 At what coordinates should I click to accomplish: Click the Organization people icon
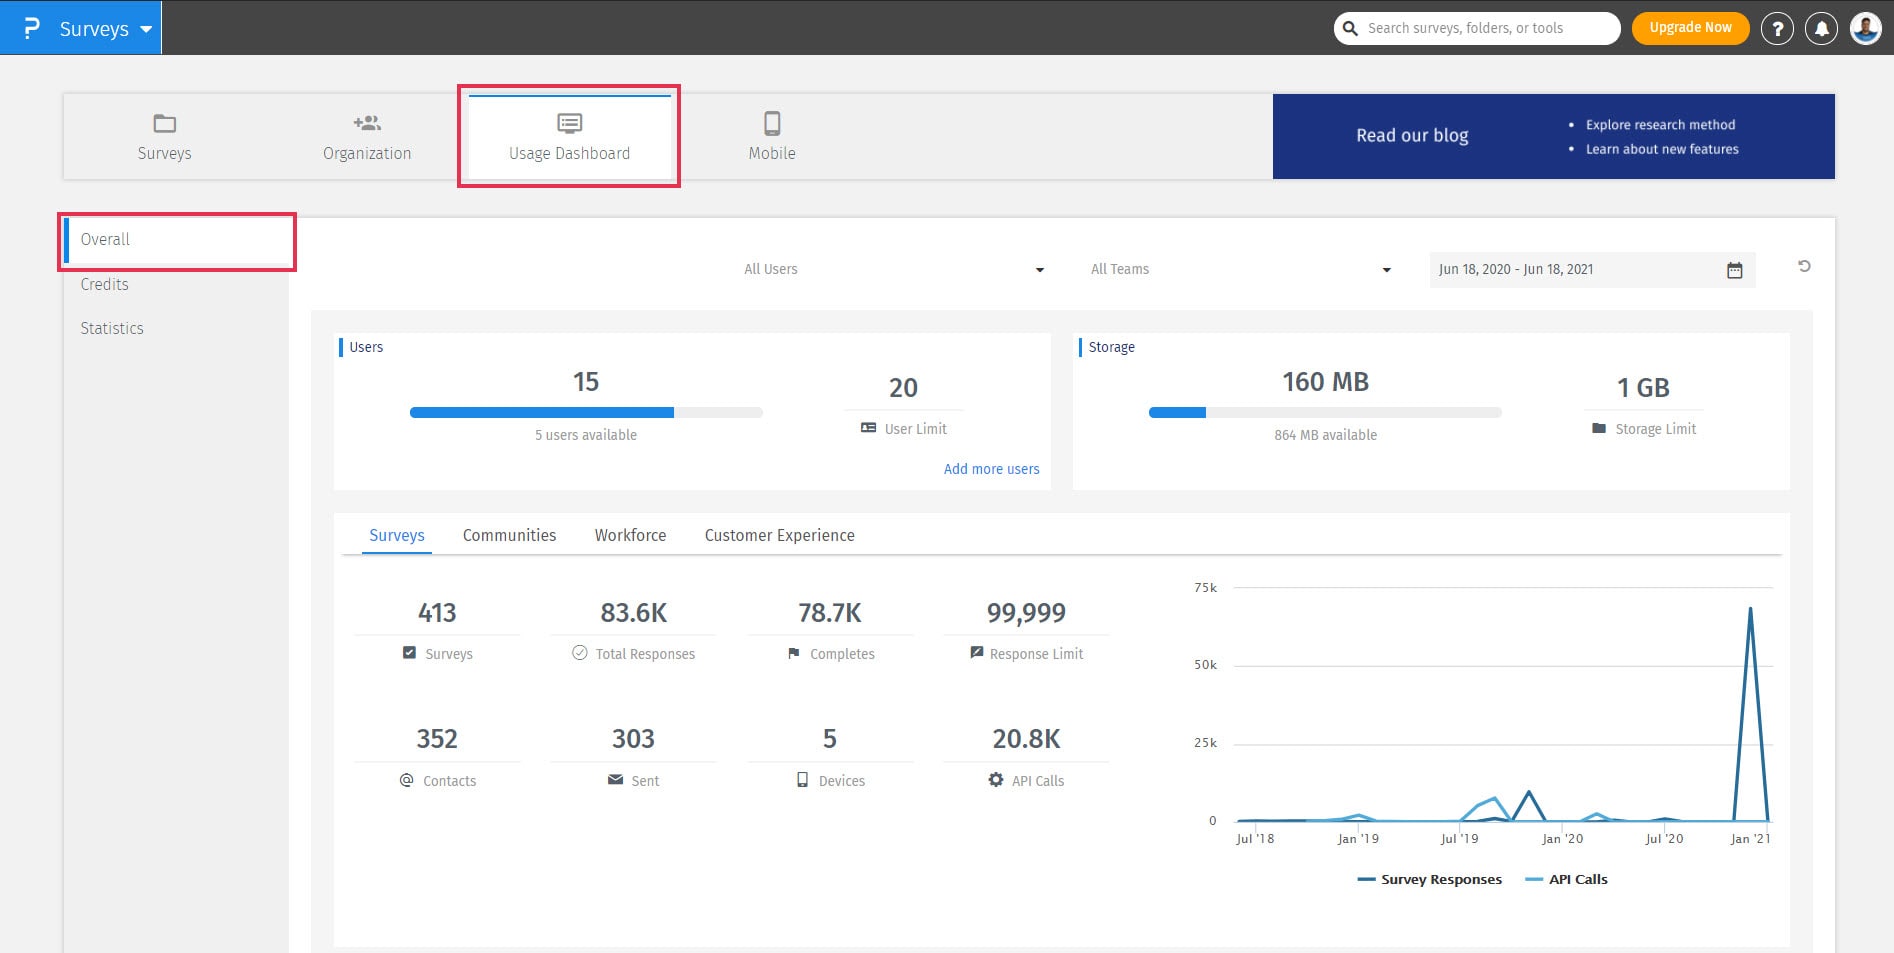tap(367, 124)
